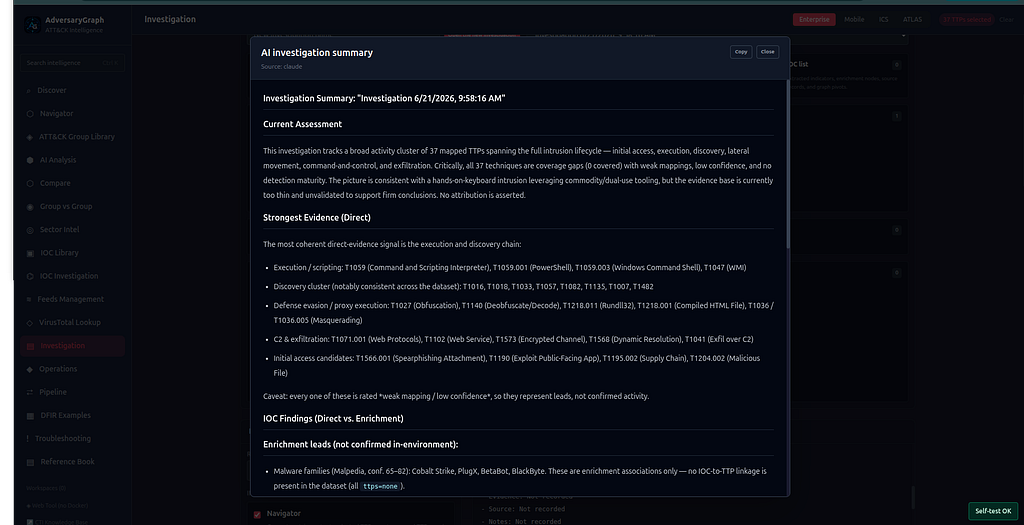Open ATT&CK Group Library section
This screenshot has width=1024, height=525.
(72, 136)
